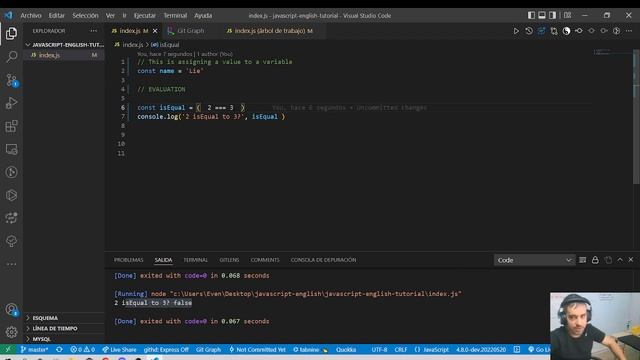Switch to CONSOLA DE DEPURACIÓN tab
Image resolution: width=640 pixels, height=360 pixels.
tap(323, 260)
